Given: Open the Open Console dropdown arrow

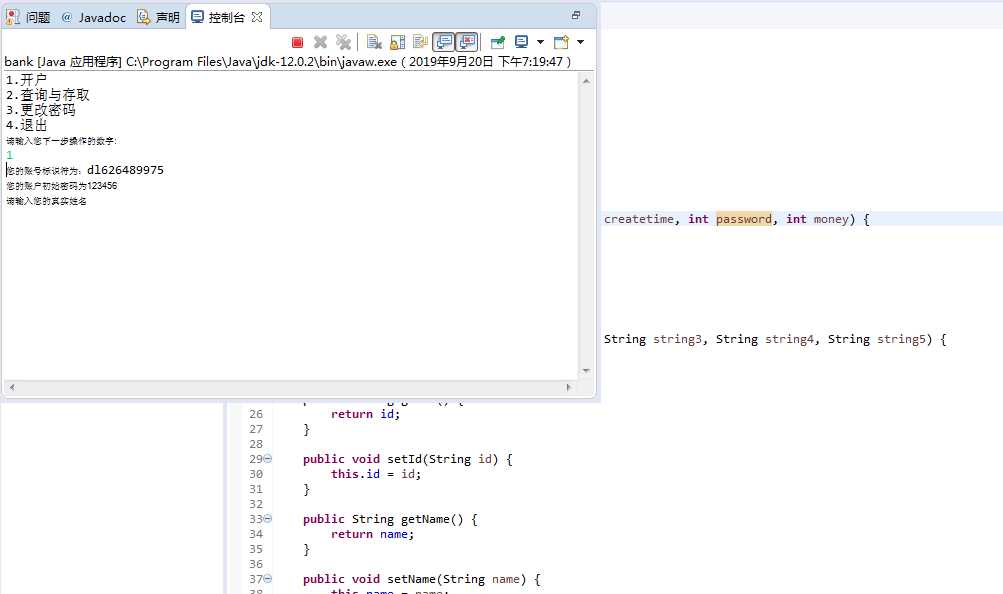Looking at the screenshot, I should click(x=581, y=42).
